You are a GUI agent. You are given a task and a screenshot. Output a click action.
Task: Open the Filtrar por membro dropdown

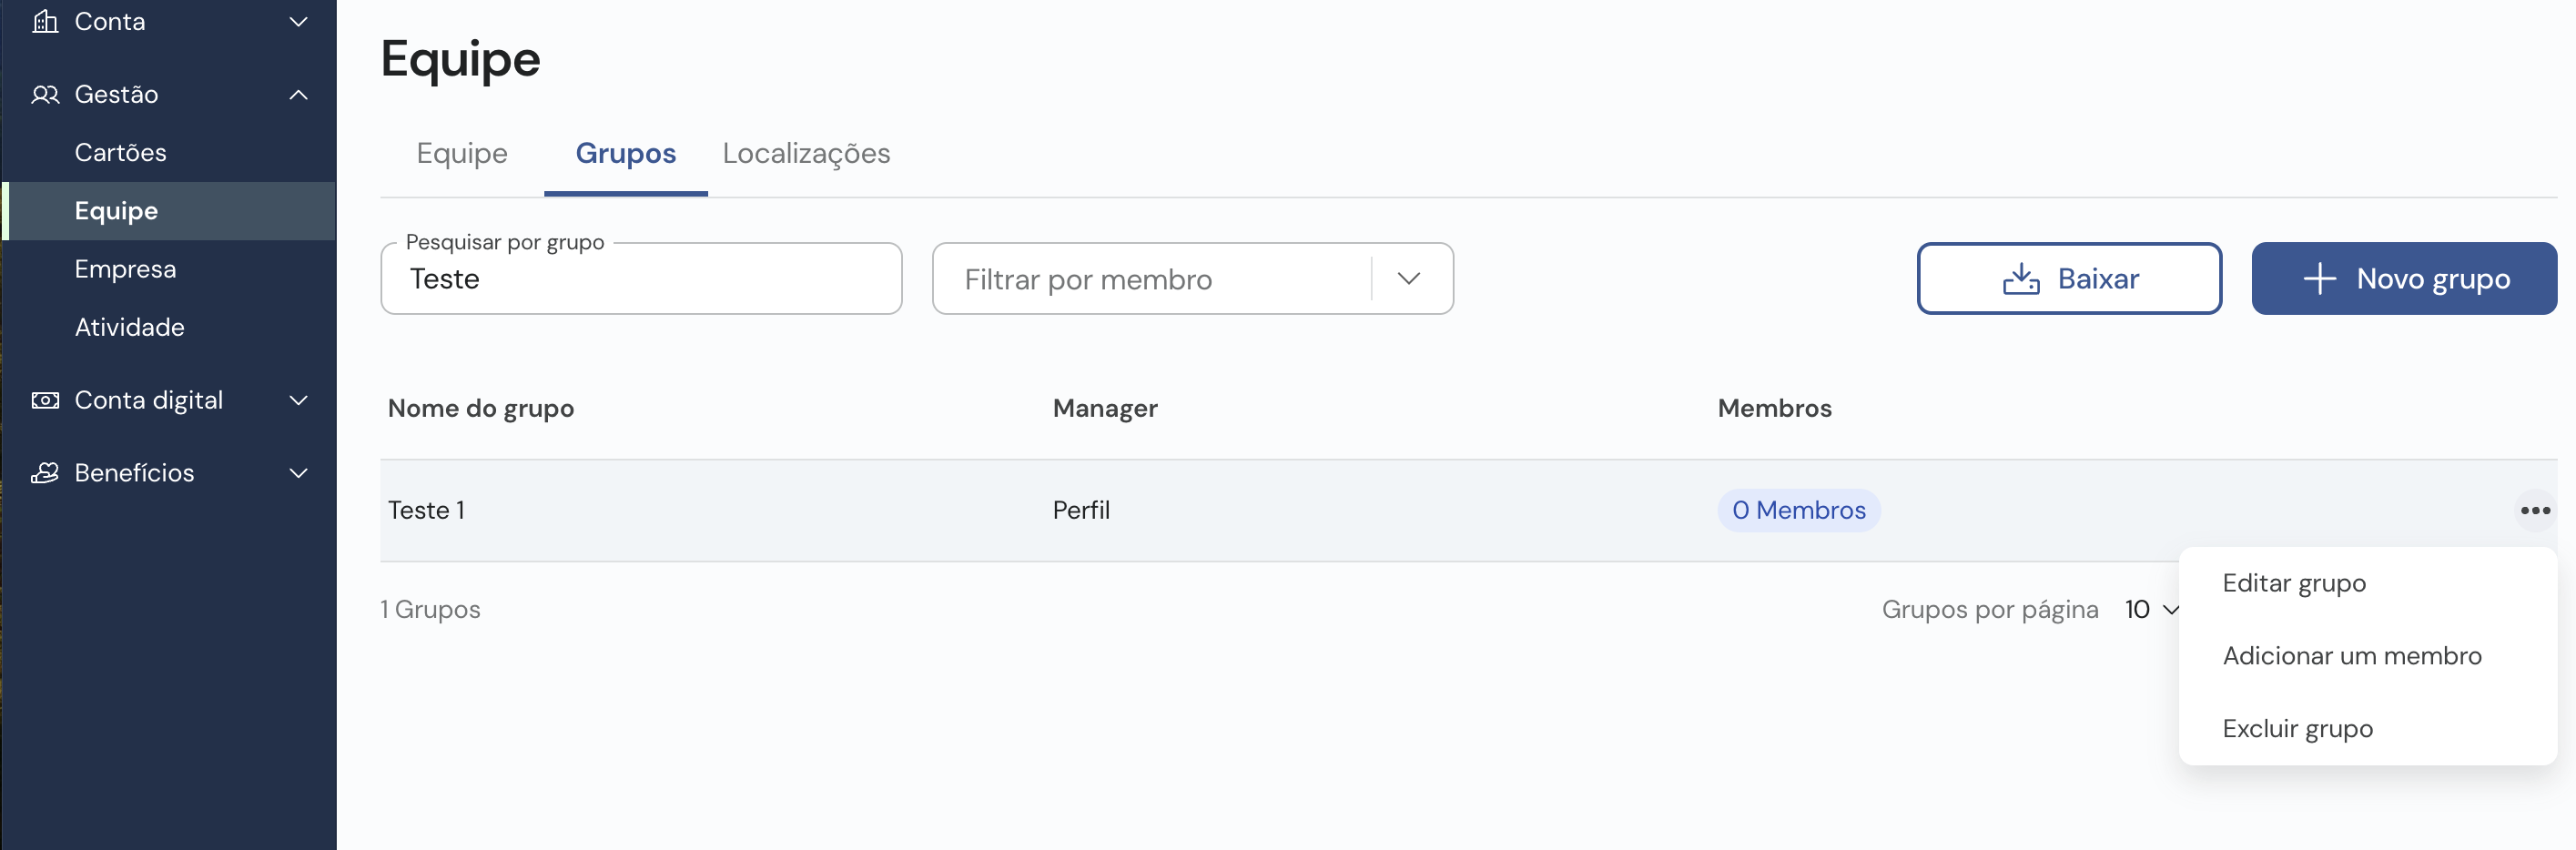pos(1192,279)
